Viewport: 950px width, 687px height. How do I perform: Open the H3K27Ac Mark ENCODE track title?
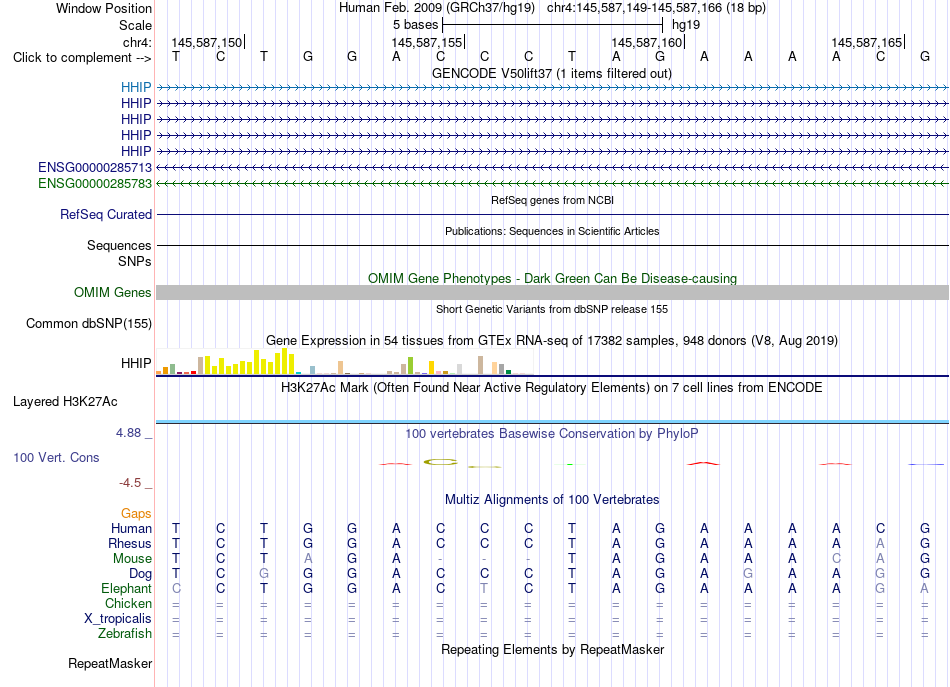pyautogui.click(x=552, y=388)
